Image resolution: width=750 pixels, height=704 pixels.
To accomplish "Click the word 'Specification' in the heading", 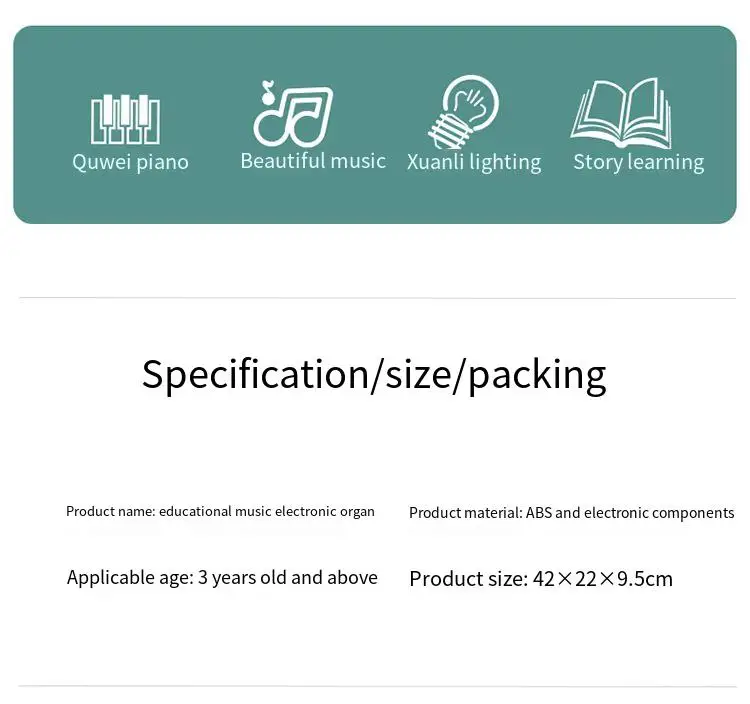I will coord(255,374).
